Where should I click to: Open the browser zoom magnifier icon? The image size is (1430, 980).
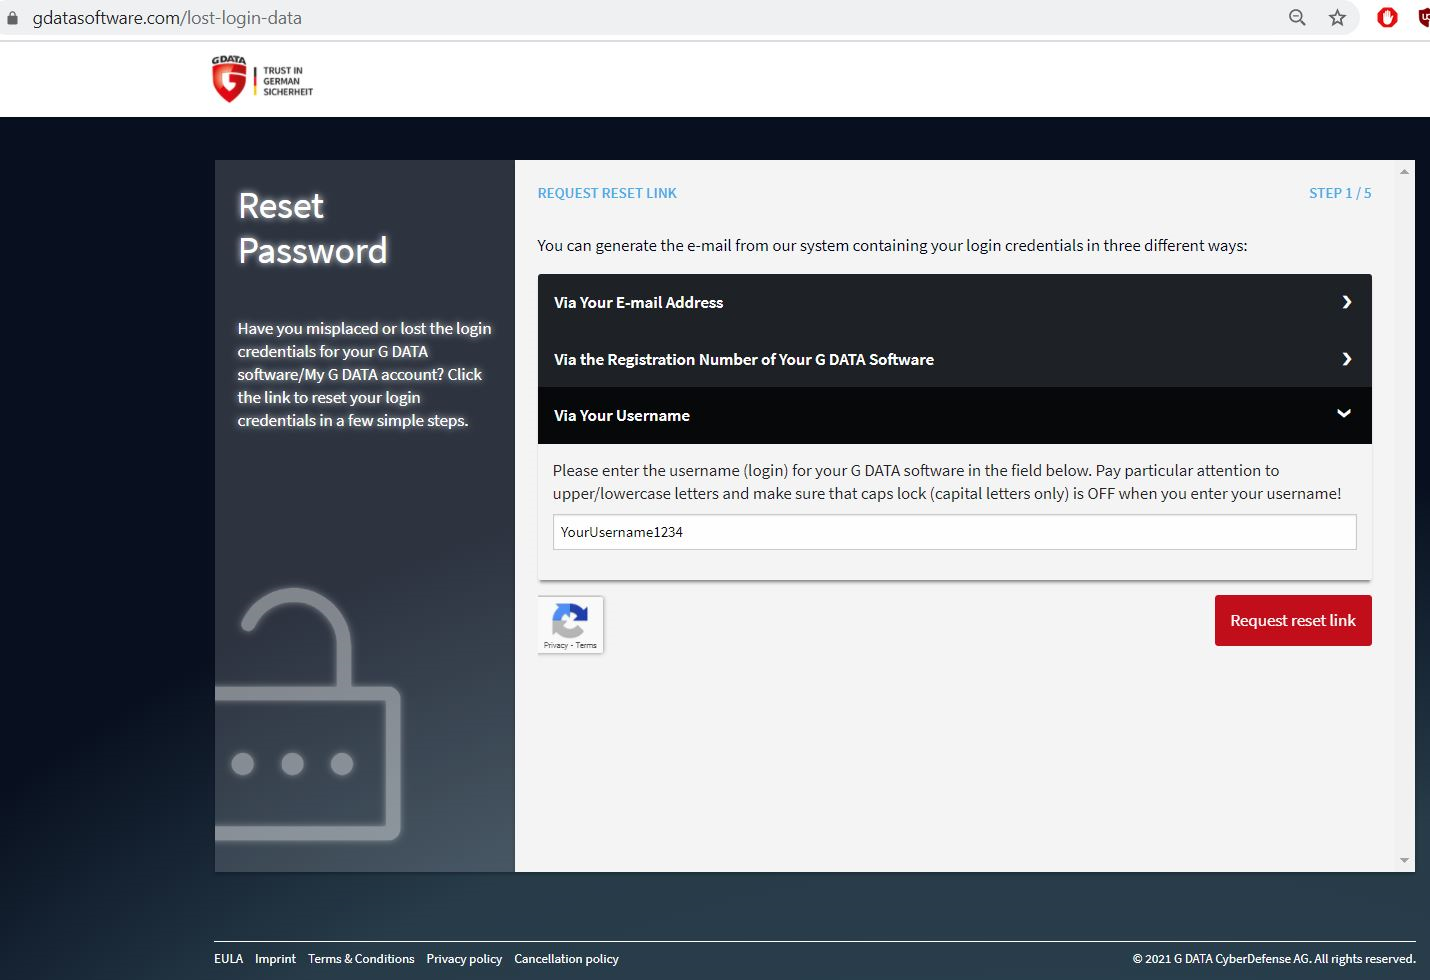coord(1297,18)
